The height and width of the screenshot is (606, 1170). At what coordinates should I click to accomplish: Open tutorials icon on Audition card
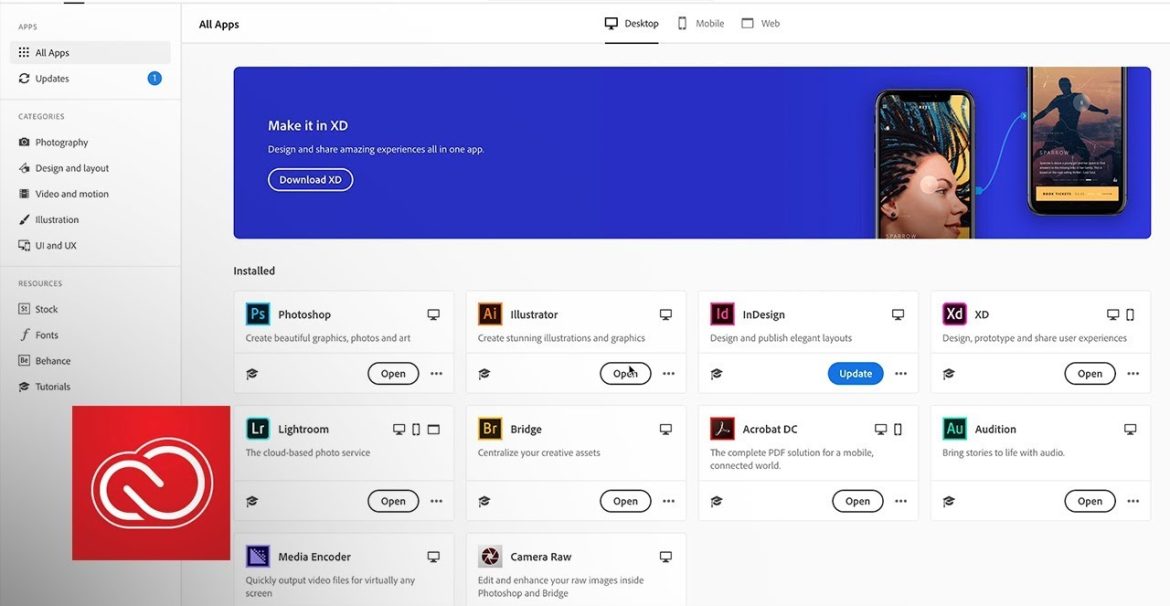tap(948, 502)
